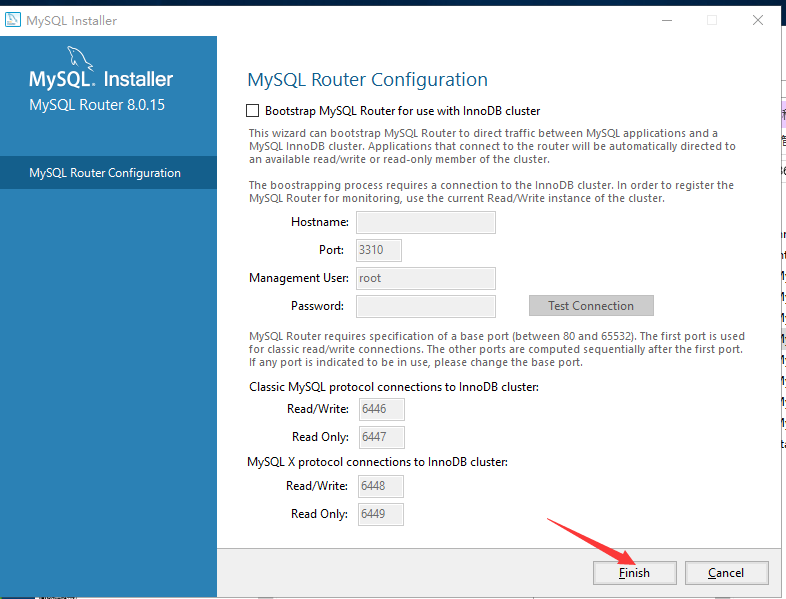Viewport: 786px width, 599px height.
Task: Click the Test Connection button
Action: pos(591,306)
